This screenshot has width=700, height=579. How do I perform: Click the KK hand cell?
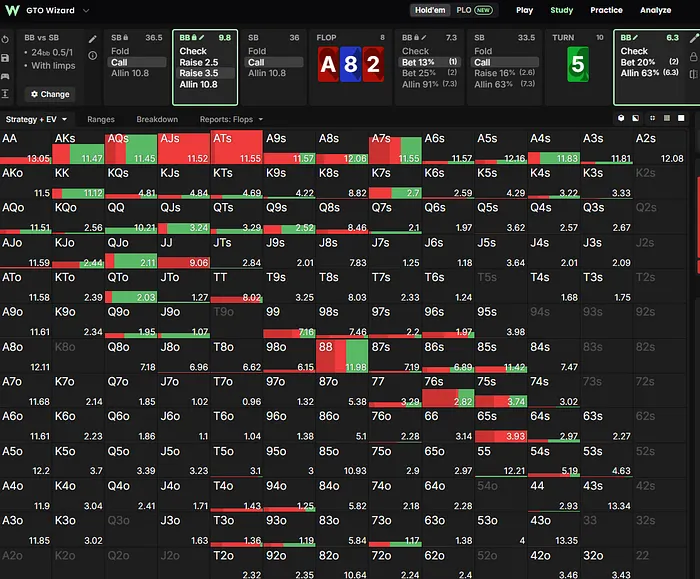point(79,182)
